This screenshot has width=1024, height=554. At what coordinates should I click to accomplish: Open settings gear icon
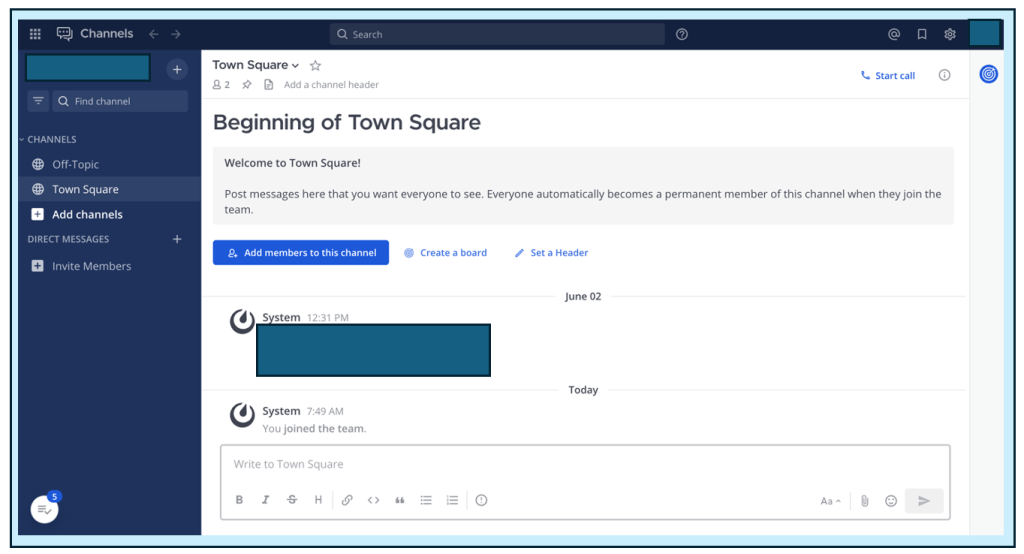point(950,34)
